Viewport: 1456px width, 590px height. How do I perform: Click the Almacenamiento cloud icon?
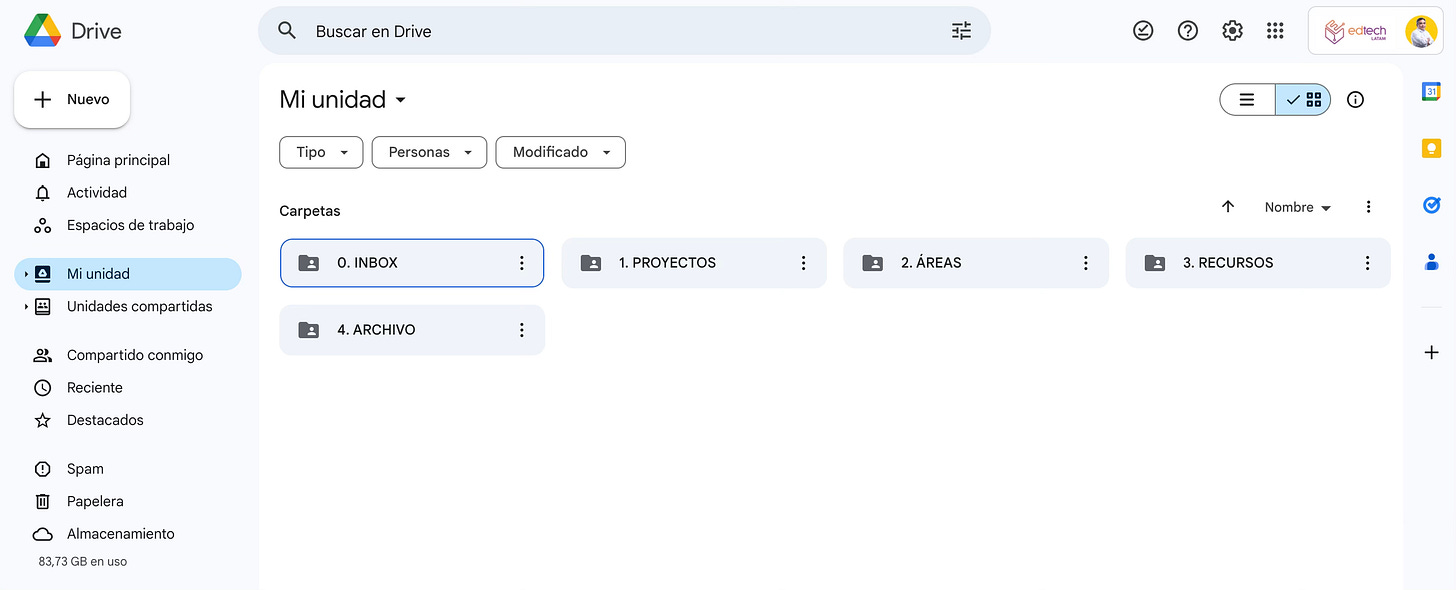pos(42,534)
